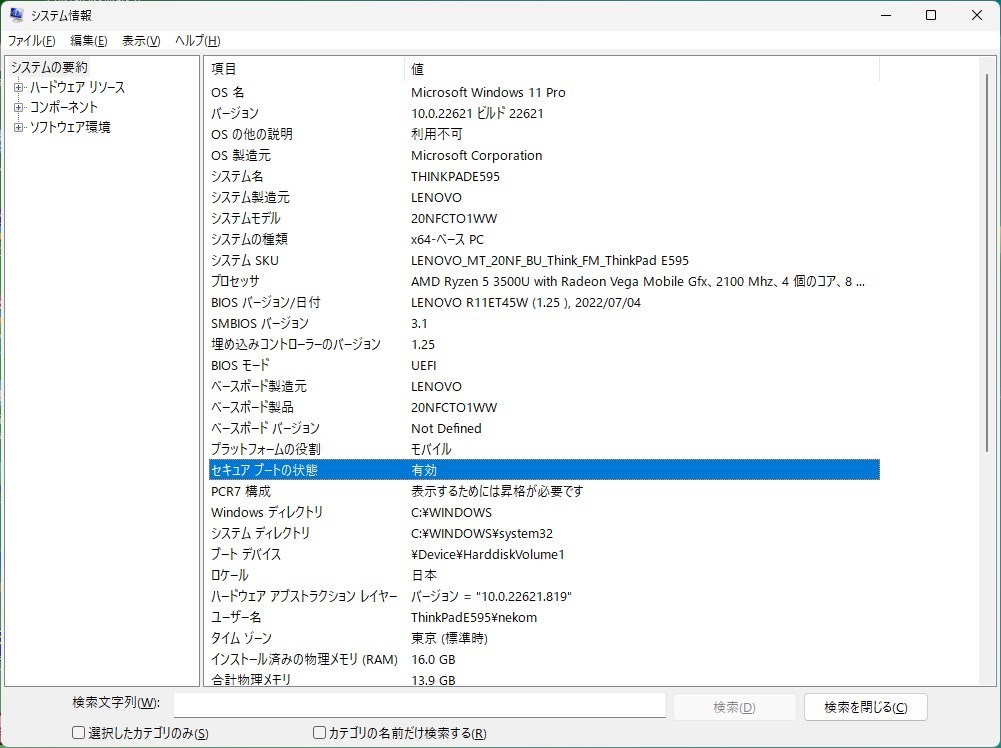The image size is (1001, 748).
Task: Maximize the システム情報 window
Action: click(931, 15)
